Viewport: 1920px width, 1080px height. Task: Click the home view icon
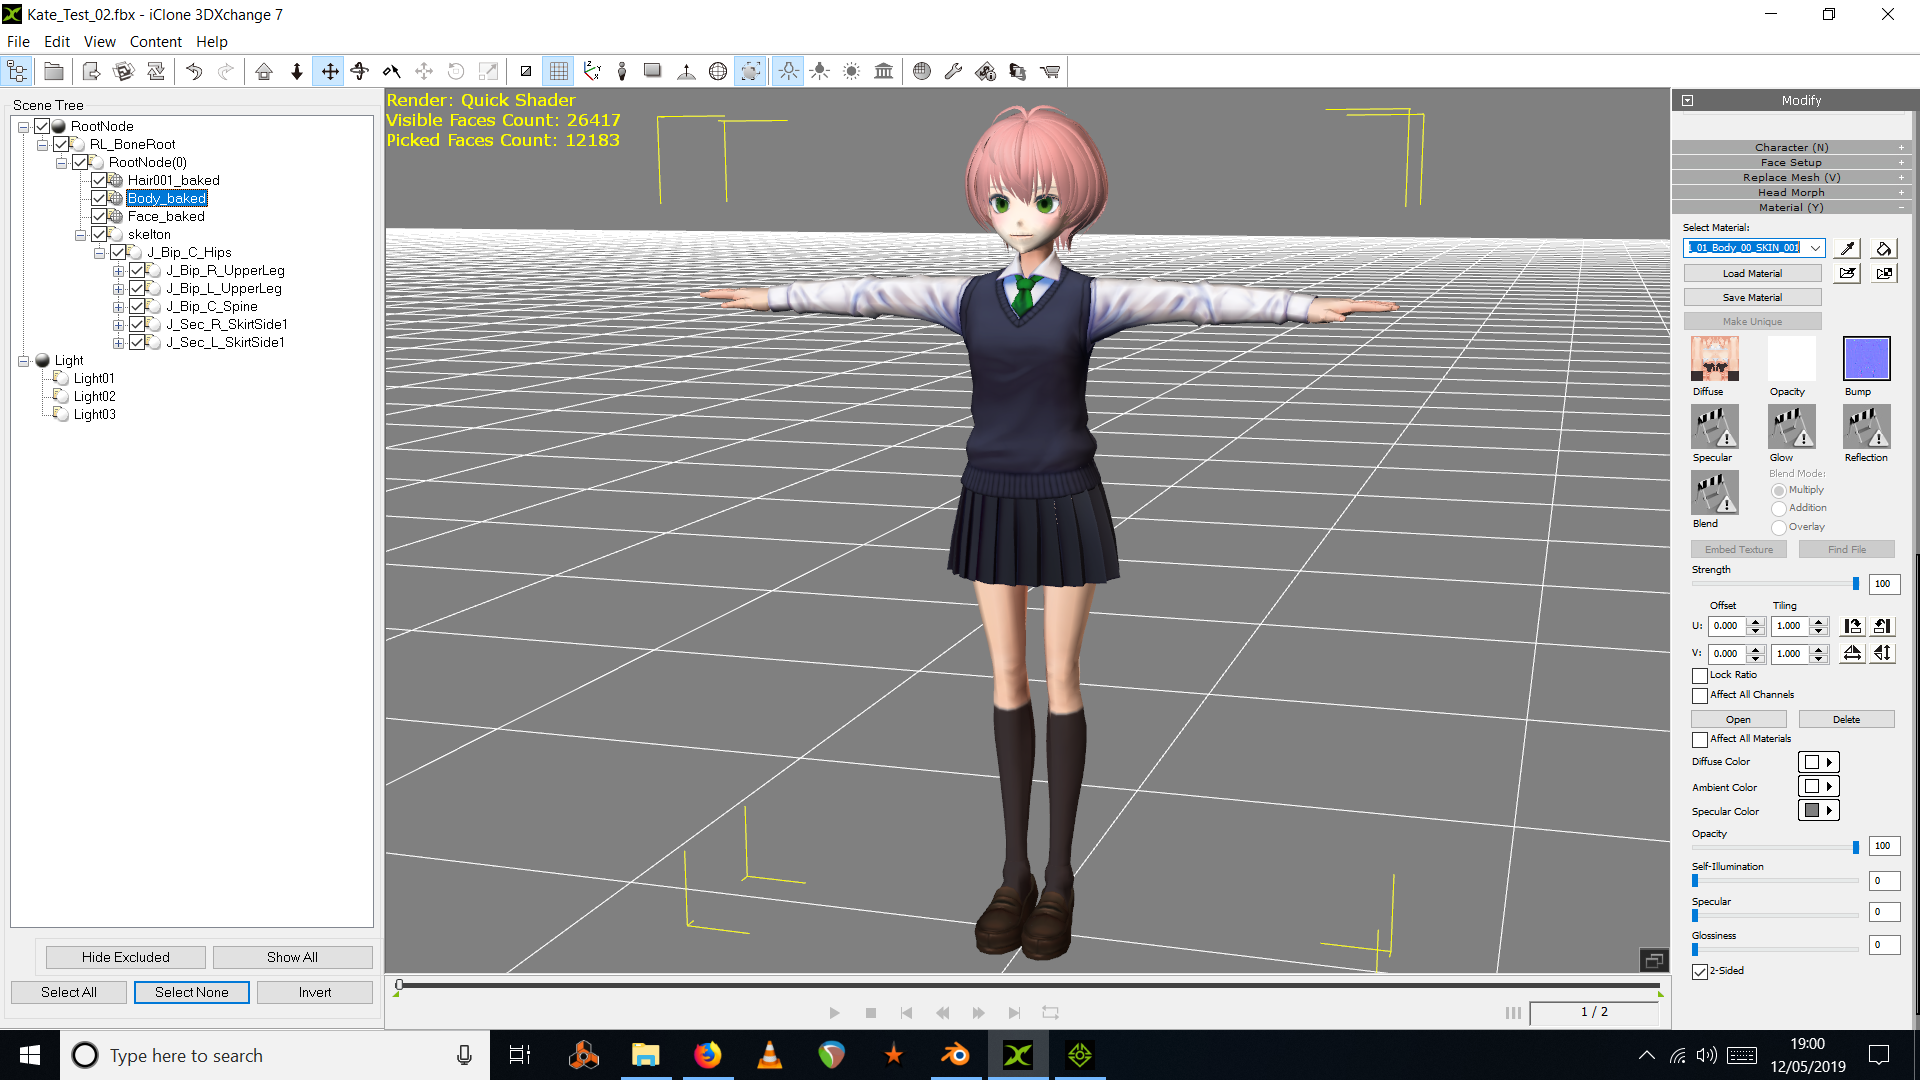point(264,71)
